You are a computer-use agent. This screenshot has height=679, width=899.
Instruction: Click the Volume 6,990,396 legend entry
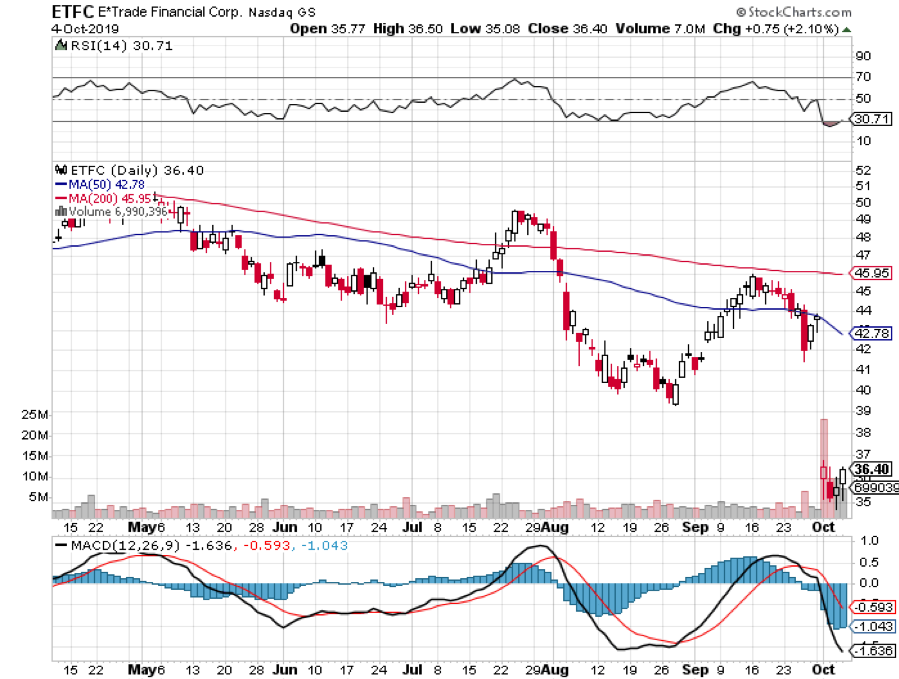[x=118, y=212]
